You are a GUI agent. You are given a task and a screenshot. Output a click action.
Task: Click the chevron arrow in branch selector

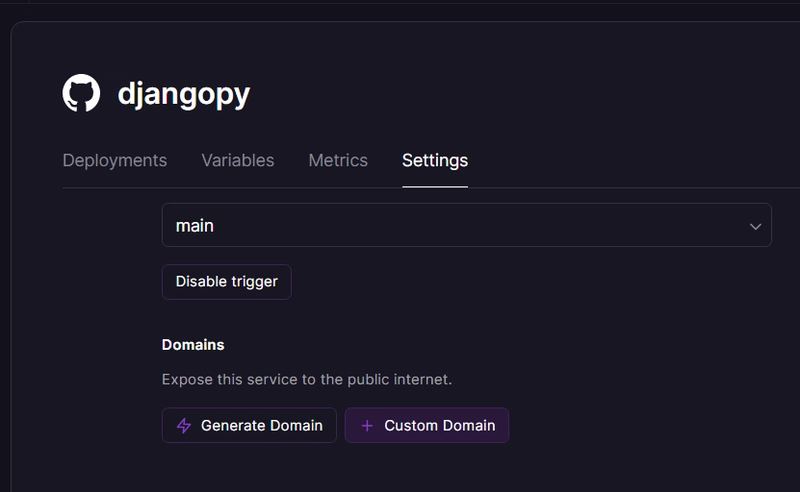pos(755,226)
